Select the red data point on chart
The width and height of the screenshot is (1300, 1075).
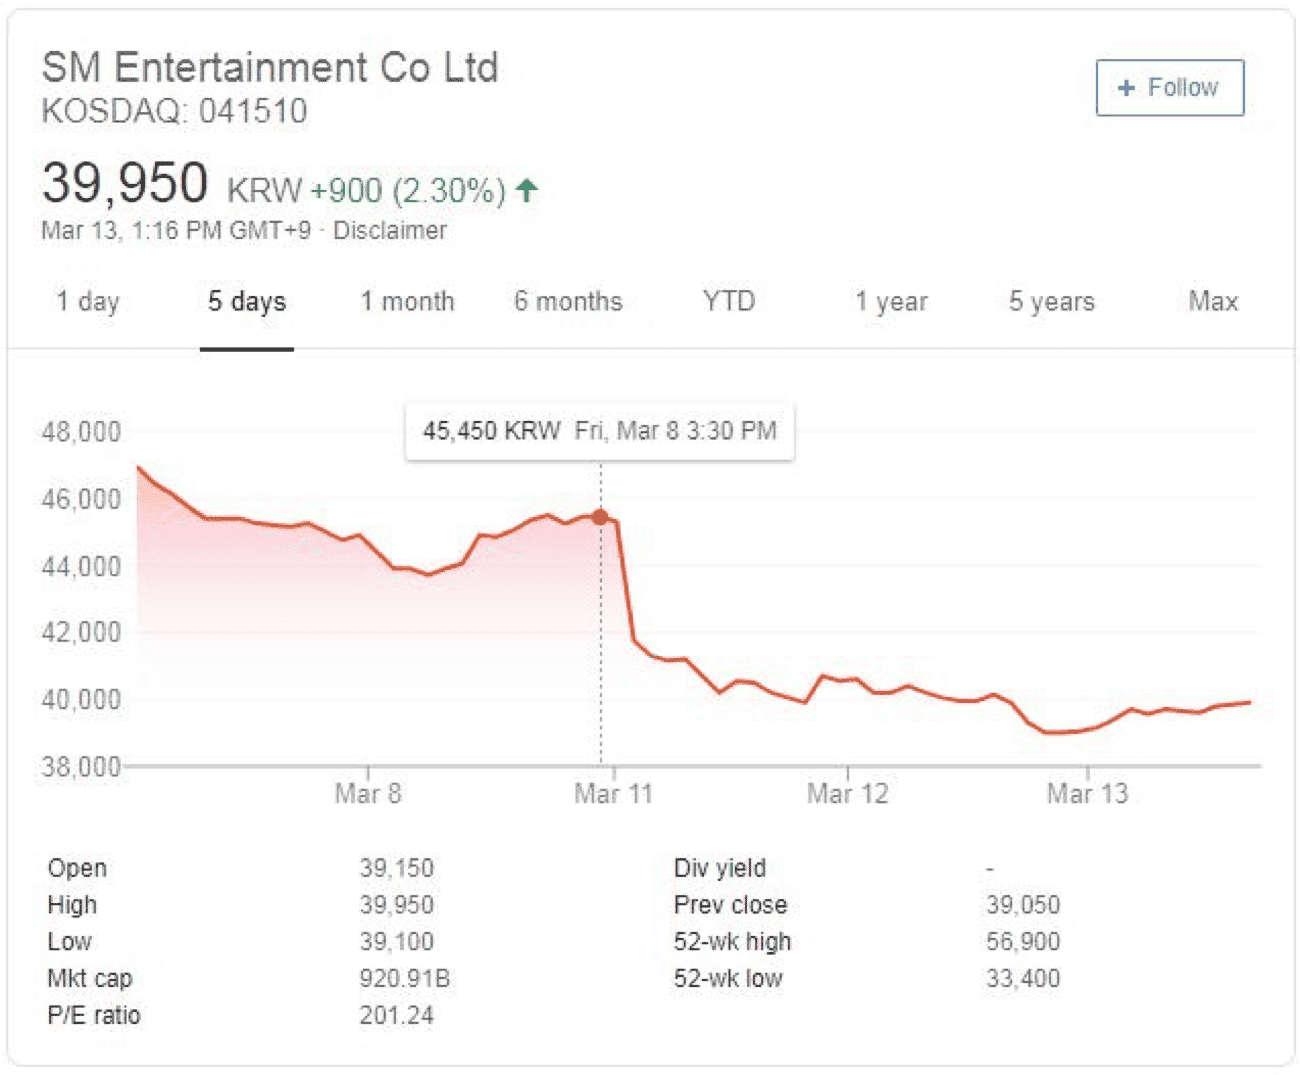(600, 517)
